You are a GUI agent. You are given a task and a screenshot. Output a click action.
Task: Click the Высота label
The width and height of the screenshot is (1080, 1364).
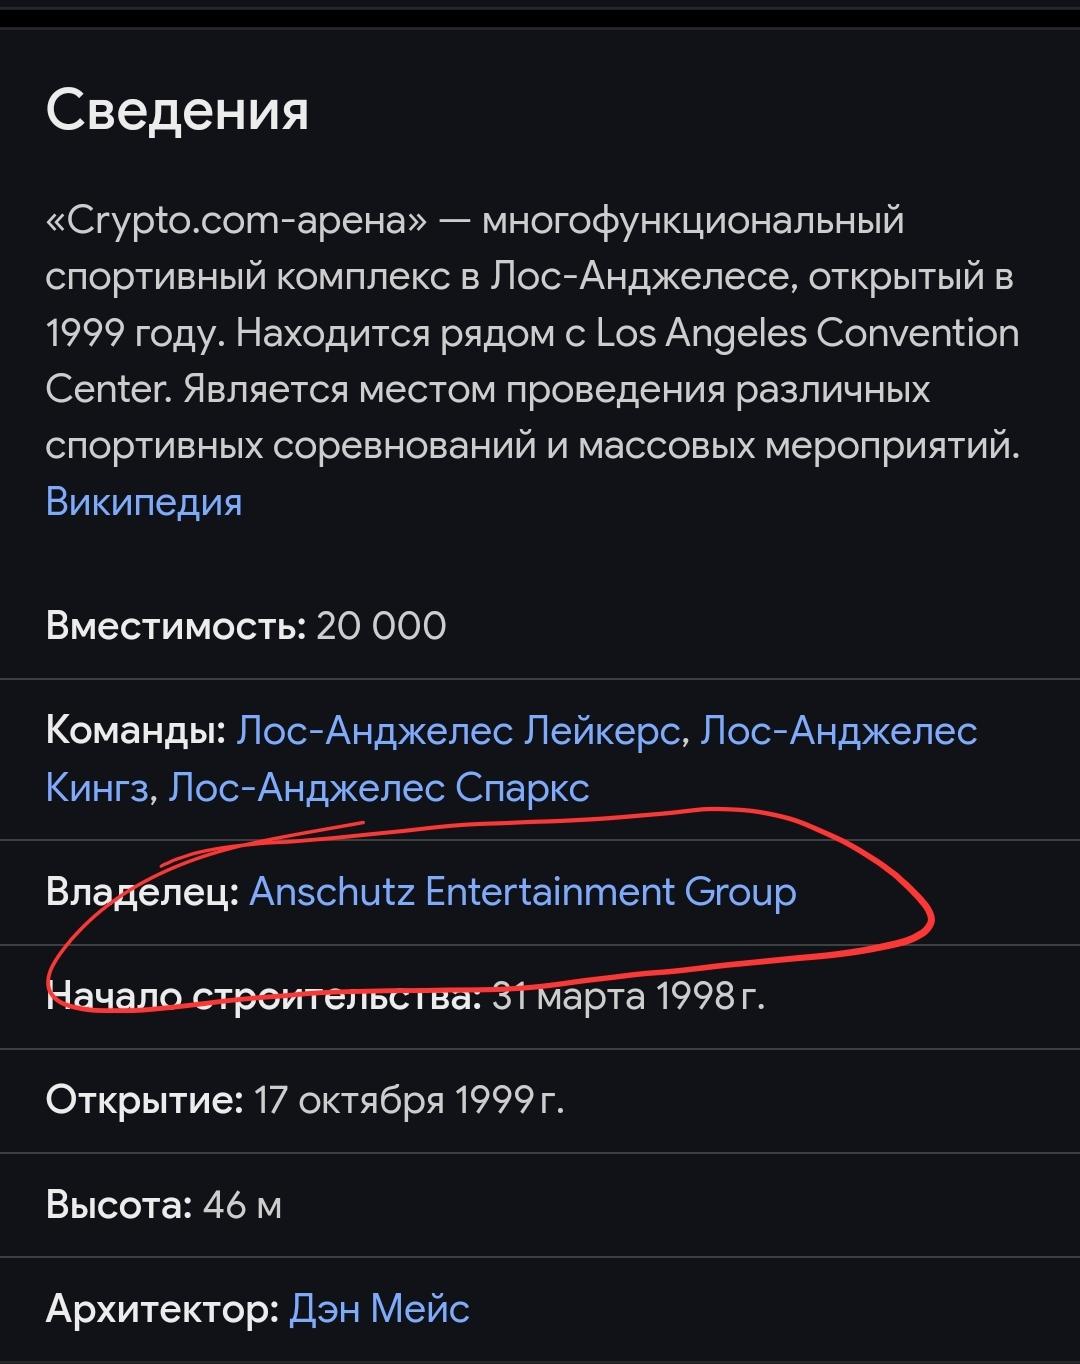tap(119, 1204)
